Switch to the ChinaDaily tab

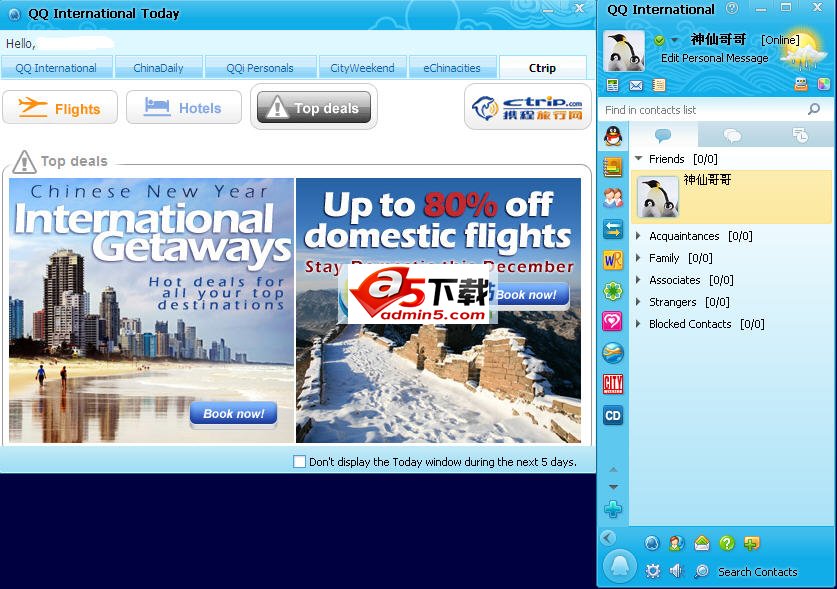tap(159, 68)
